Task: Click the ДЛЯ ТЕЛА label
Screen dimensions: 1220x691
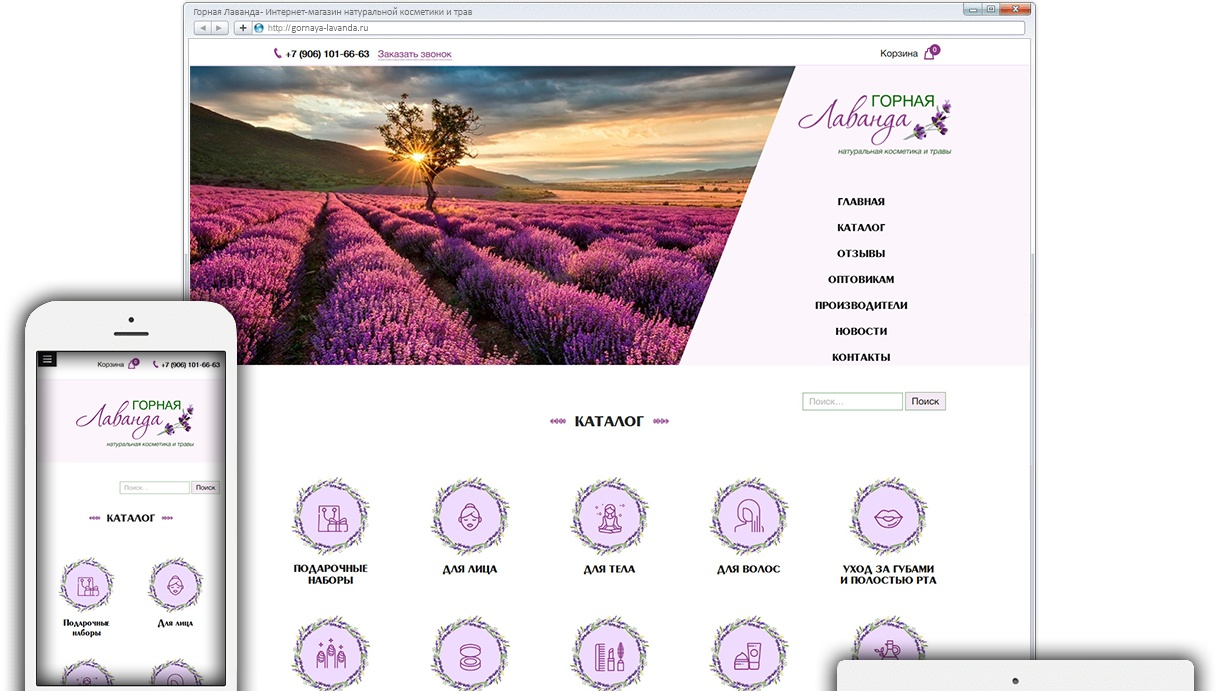Action: [609, 569]
